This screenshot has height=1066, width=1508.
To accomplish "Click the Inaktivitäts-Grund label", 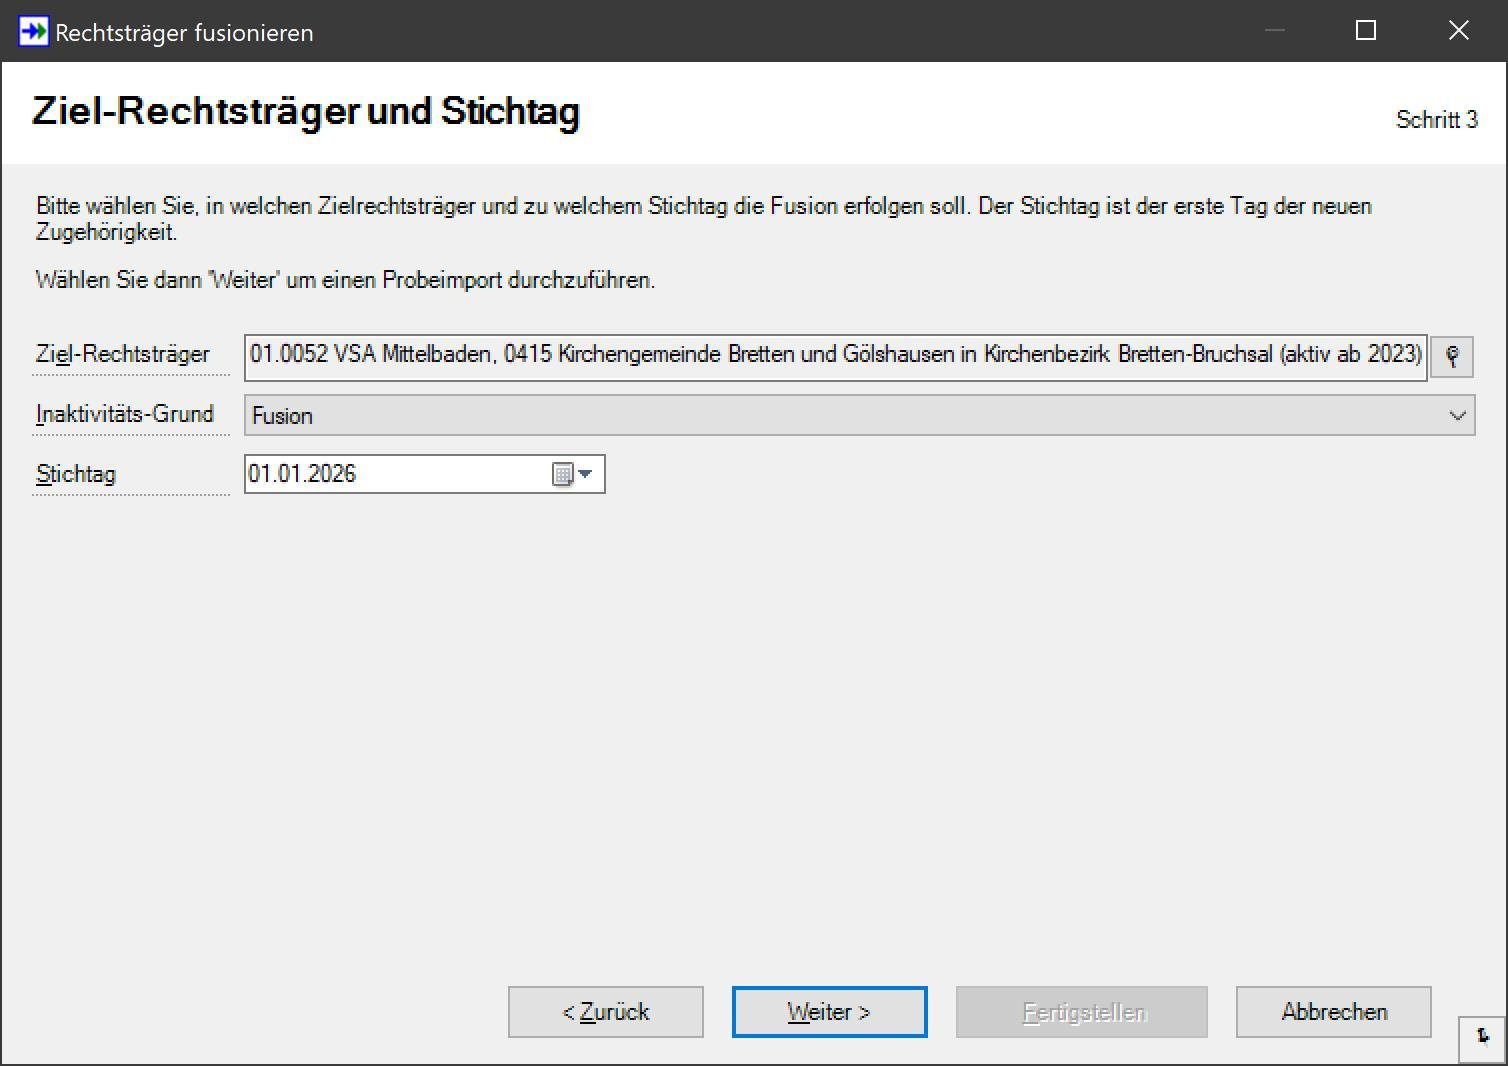I will 125,414.
